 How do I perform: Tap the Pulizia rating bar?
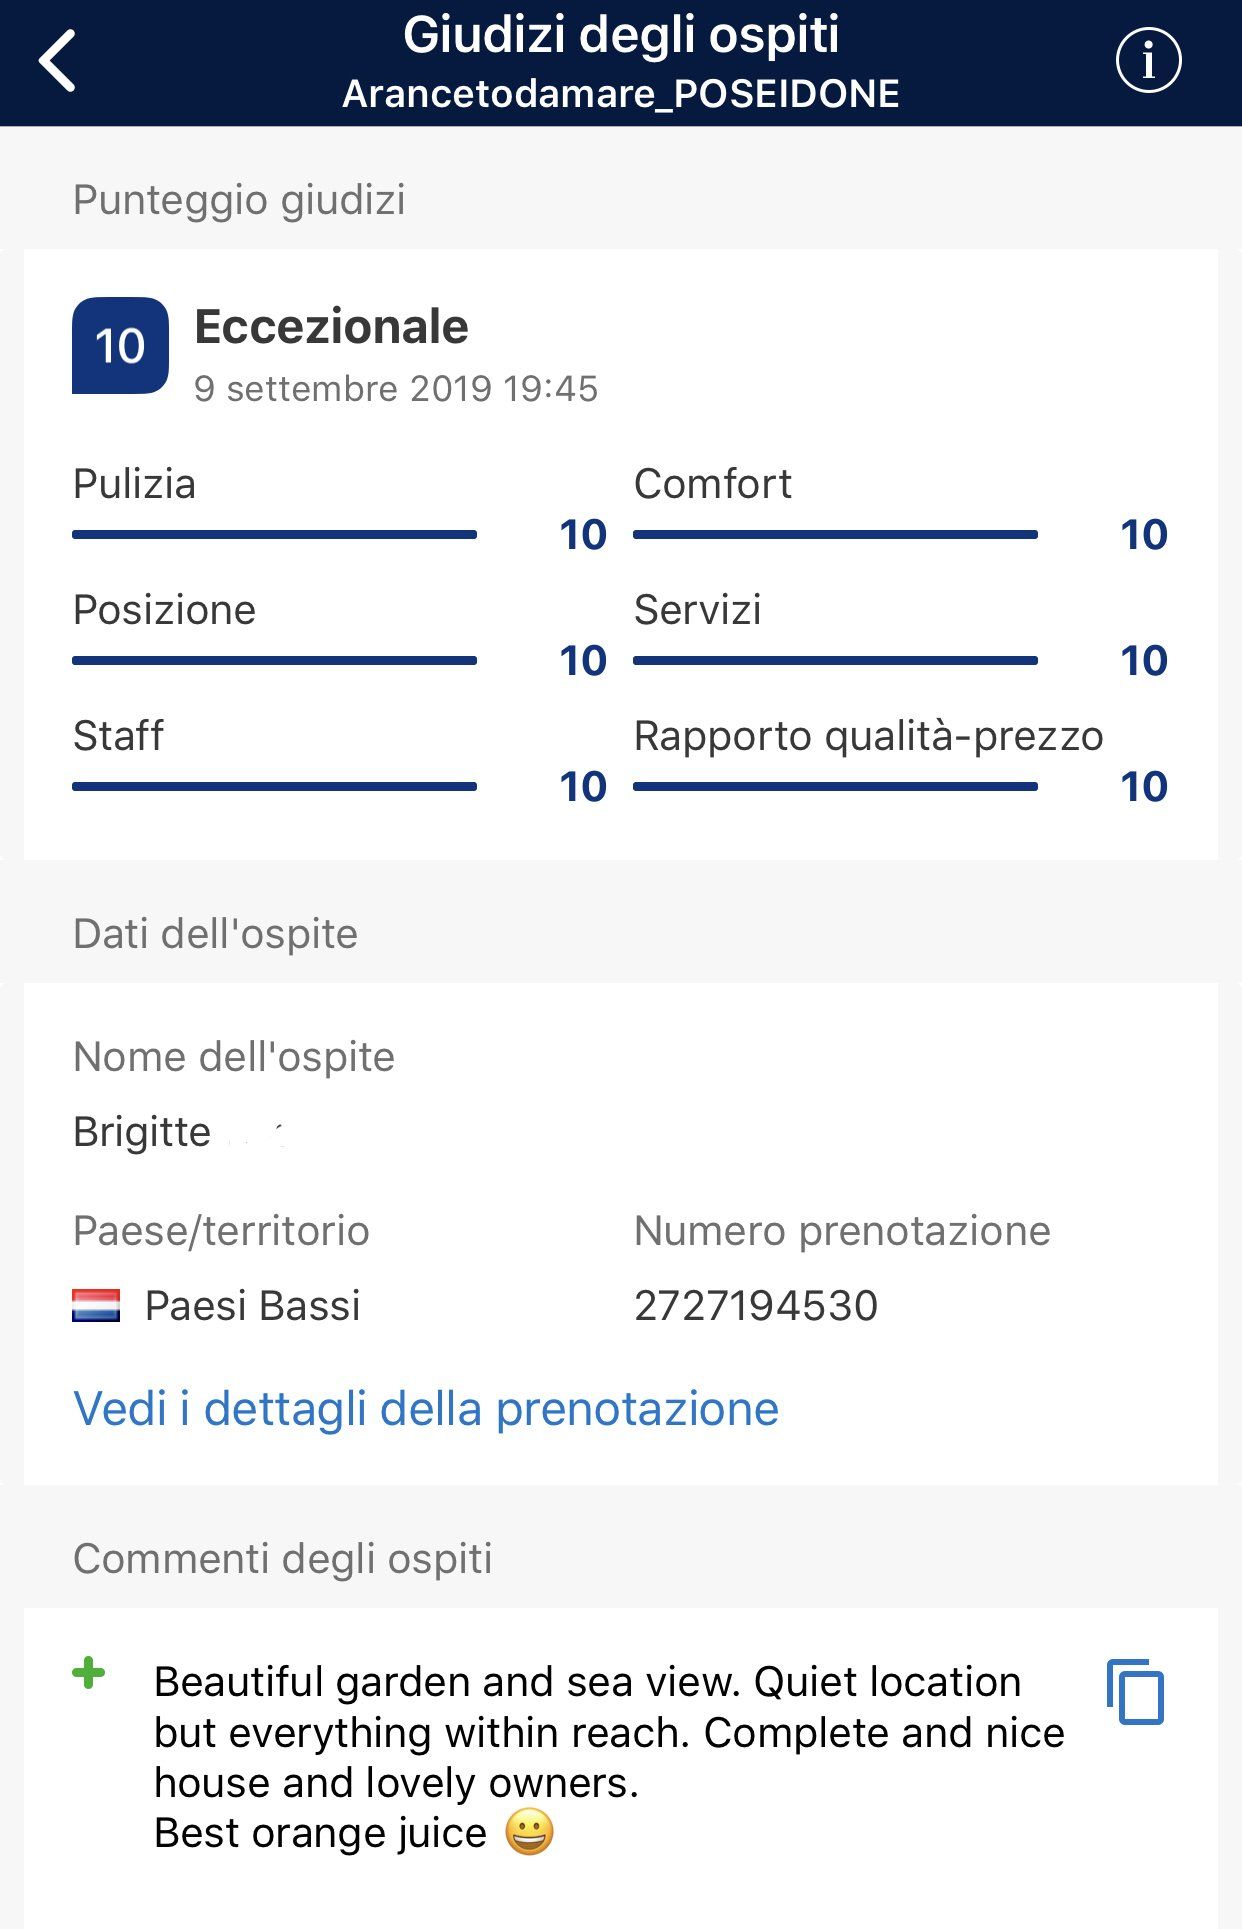(x=274, y=535)
